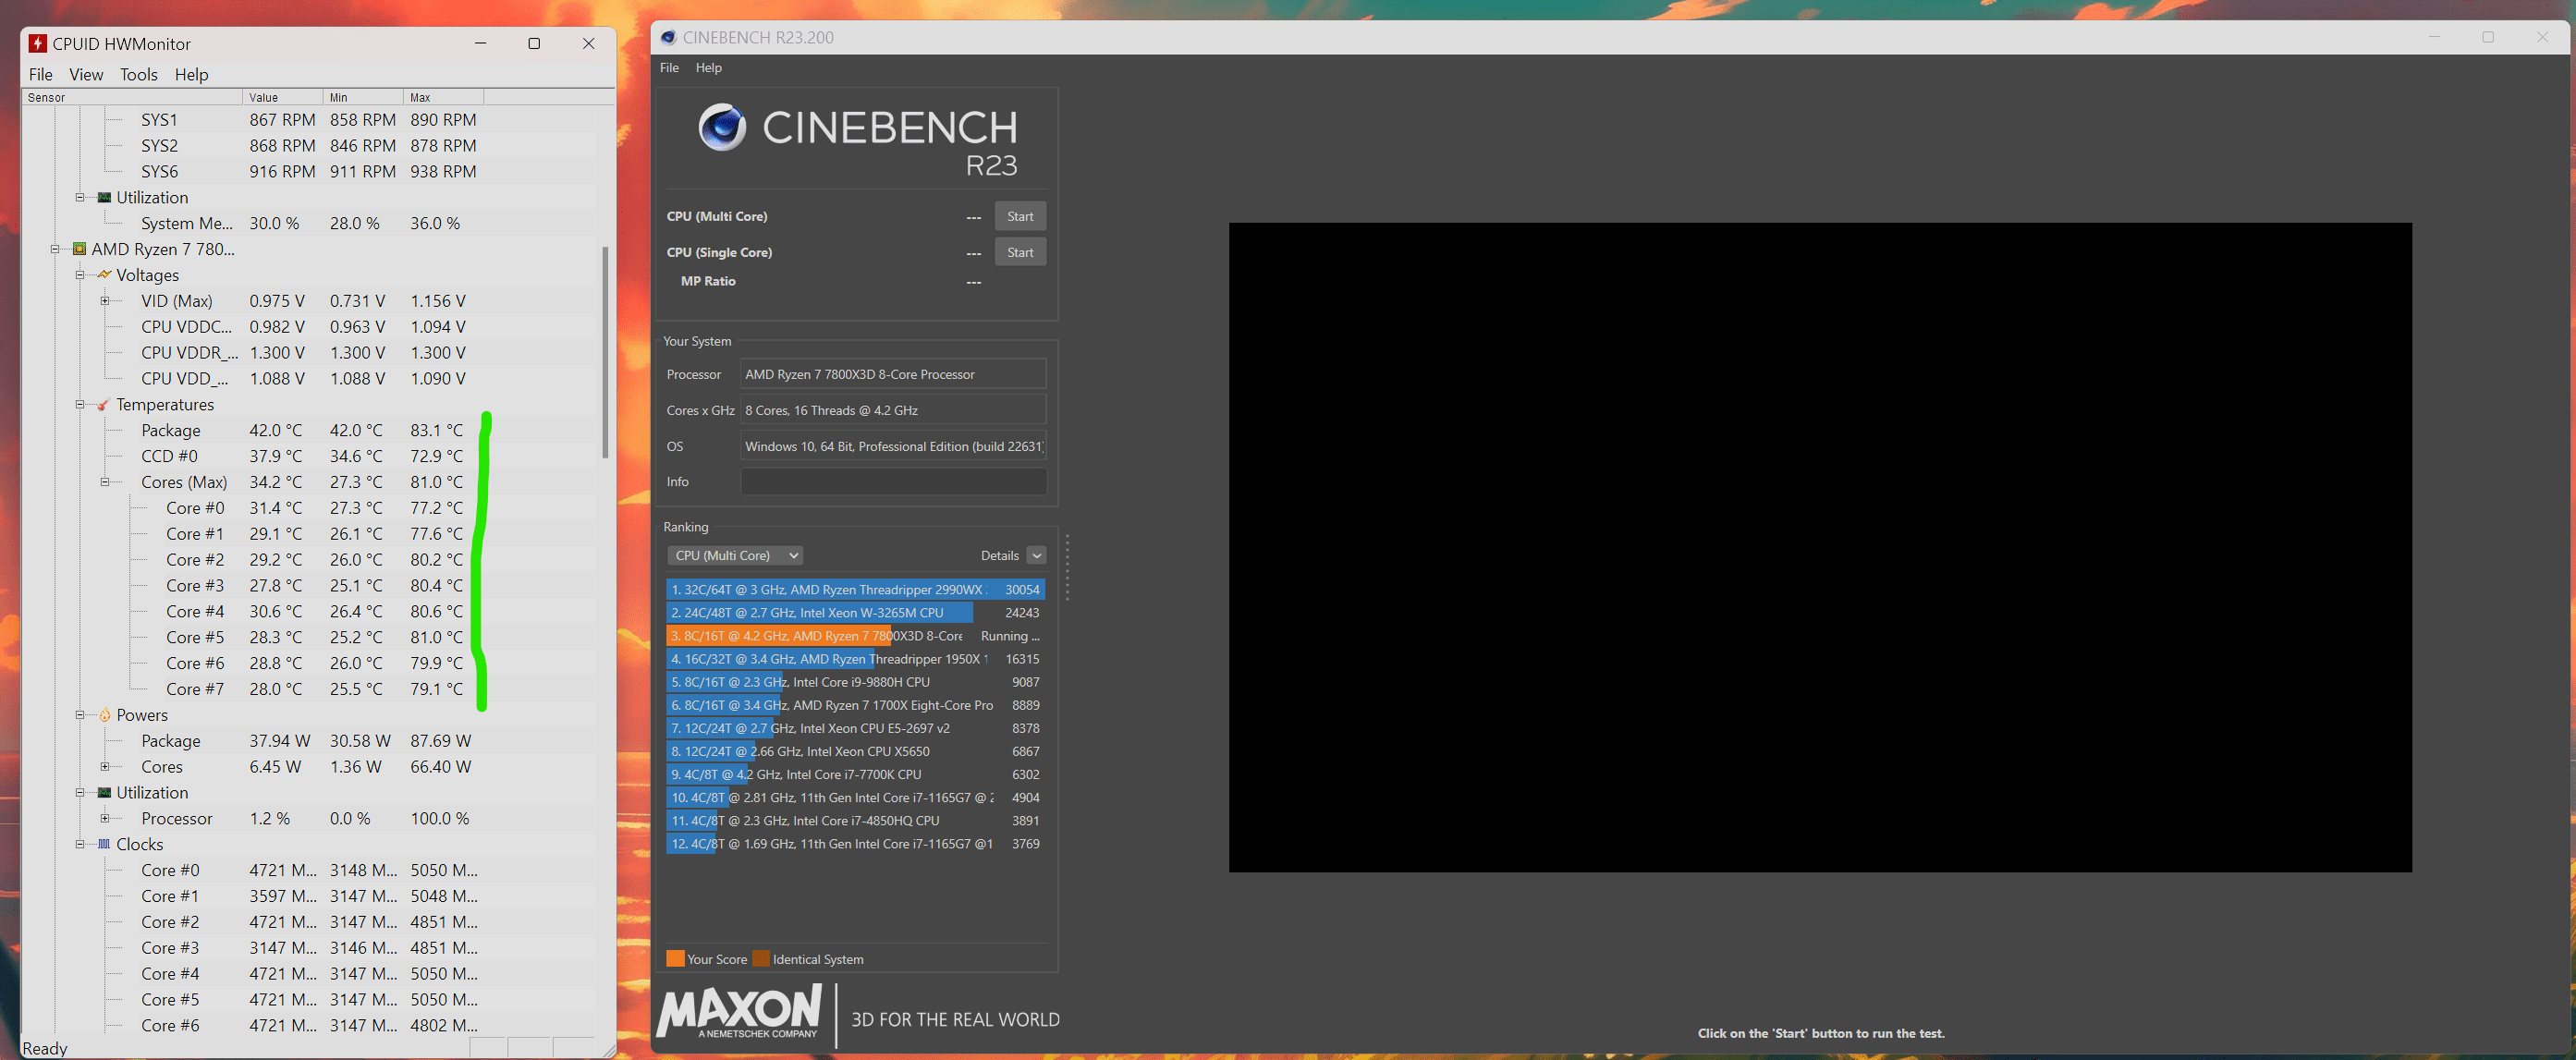Click the Temperatures thermometer icon
Screen dimensions: 2576x1060
point(104,405)
